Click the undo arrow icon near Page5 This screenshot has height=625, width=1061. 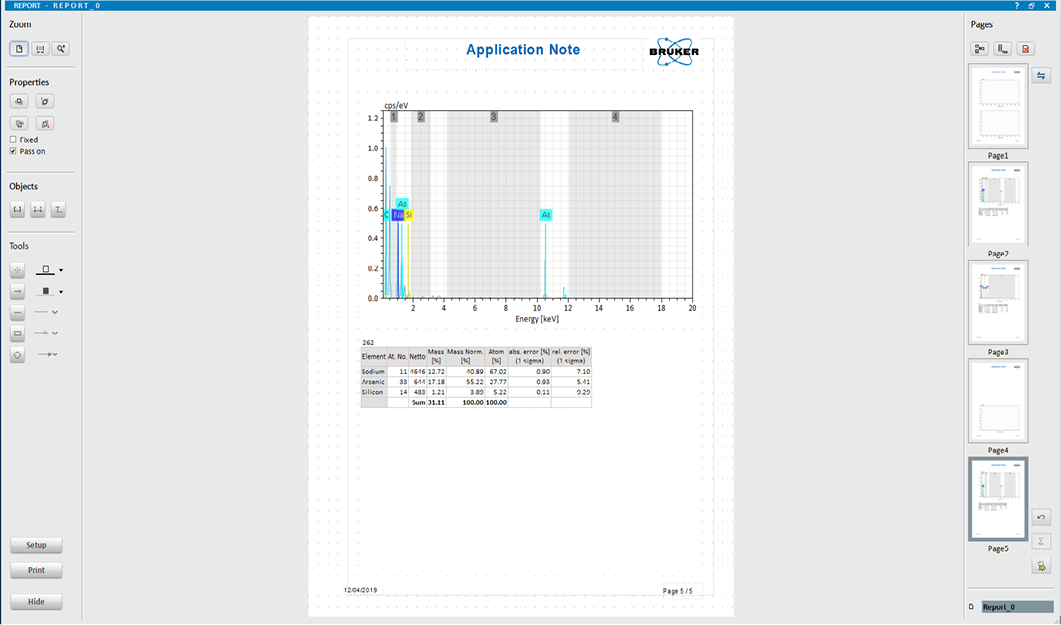(x=1041, y=517)
